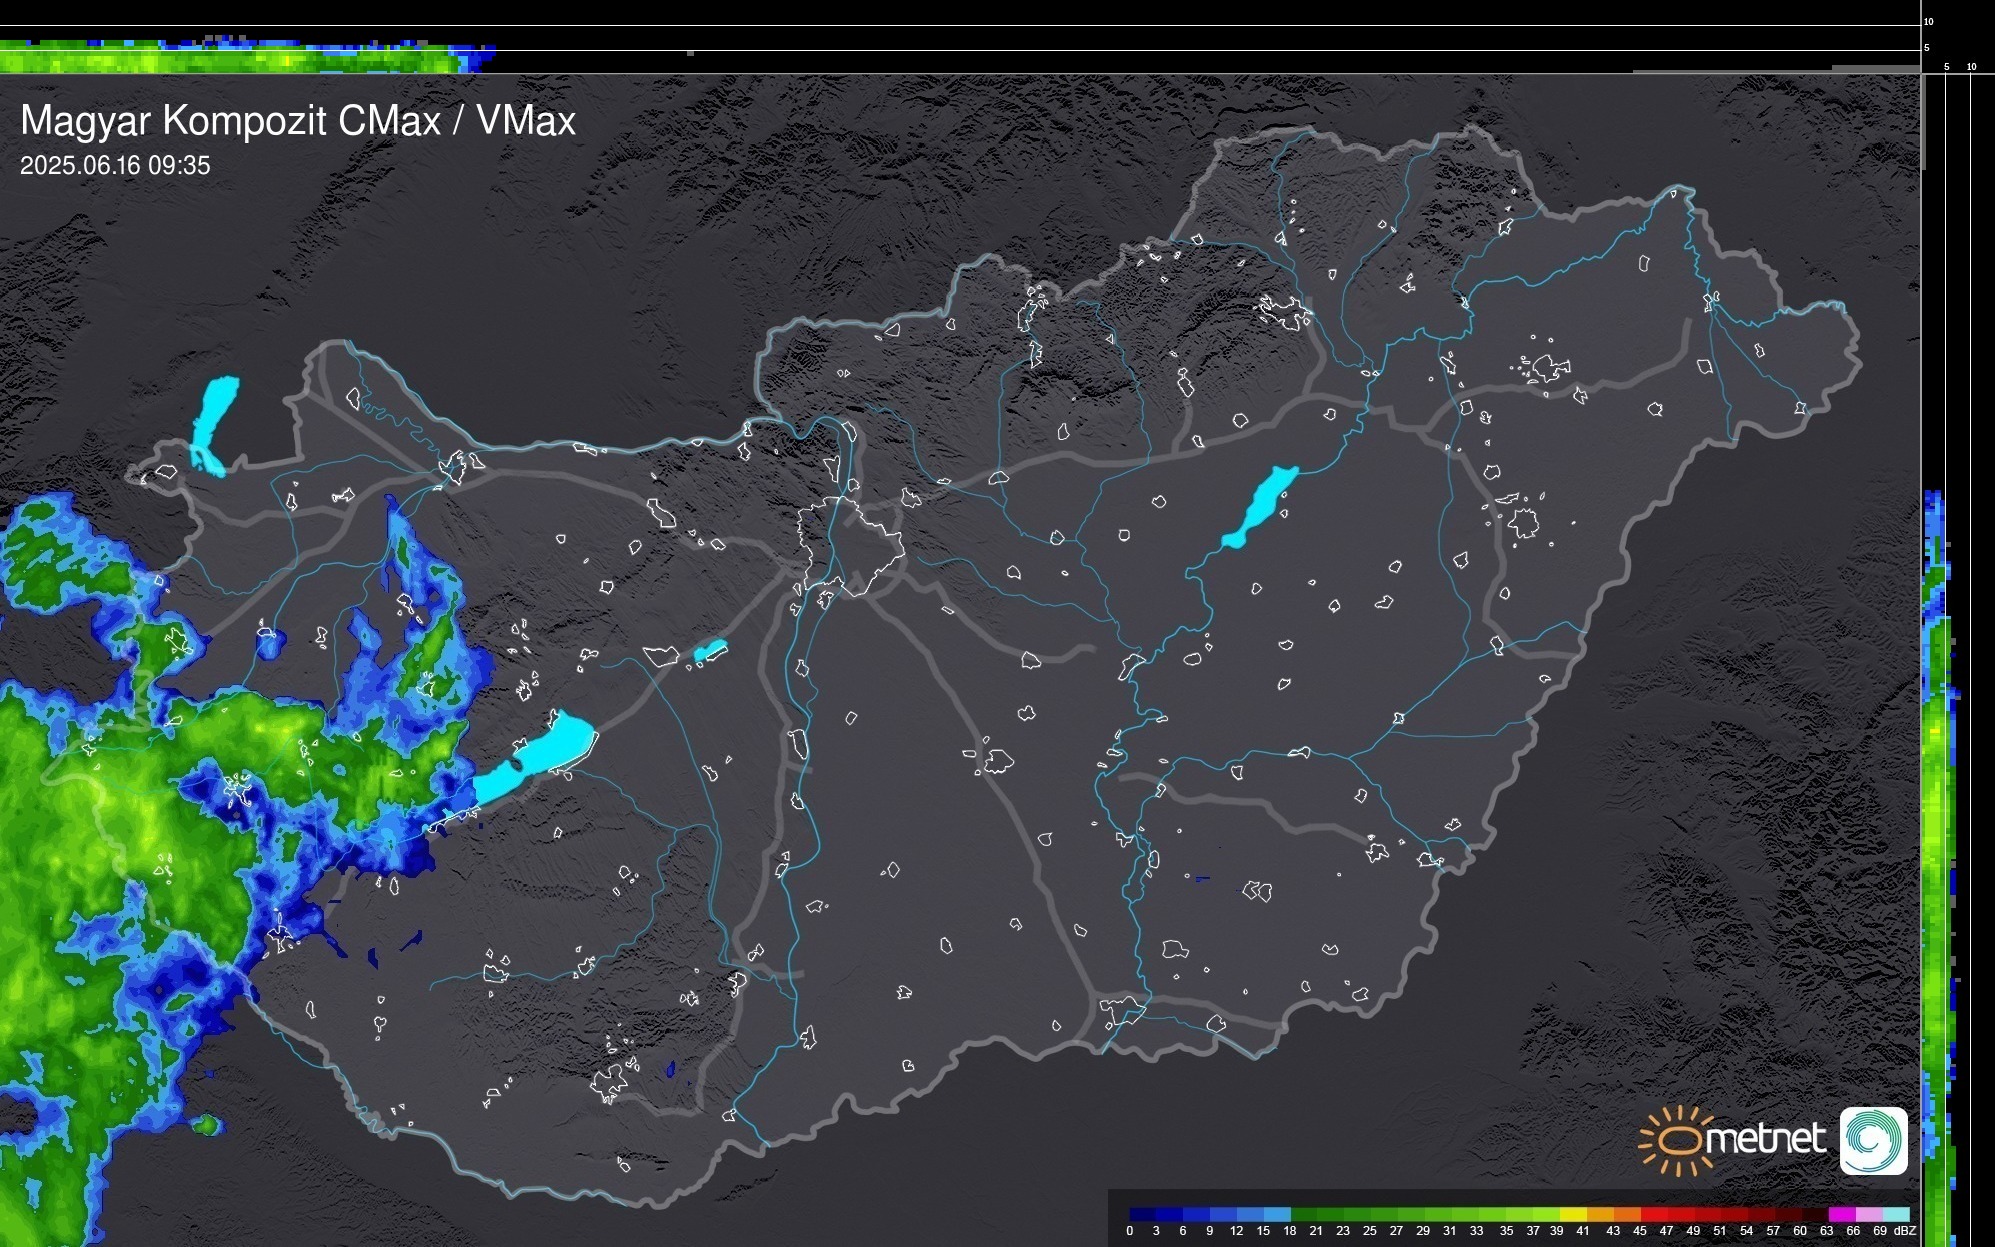Screen dimensions: 1995x1247
Task: Click the gray vertical bar at the map's top-right edge
Action: pyautogui.click(x=1922, y=120)
